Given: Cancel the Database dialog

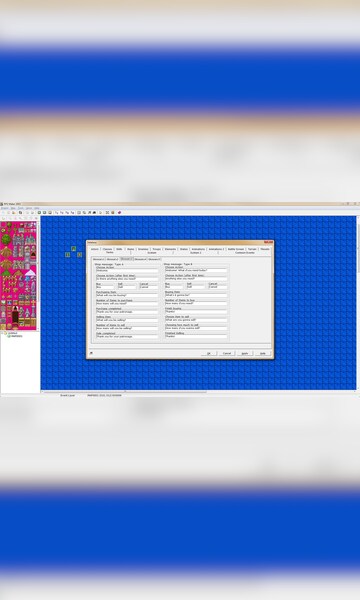Looking at the screenshot, I should pyautogui.click(x=227, y=353).
